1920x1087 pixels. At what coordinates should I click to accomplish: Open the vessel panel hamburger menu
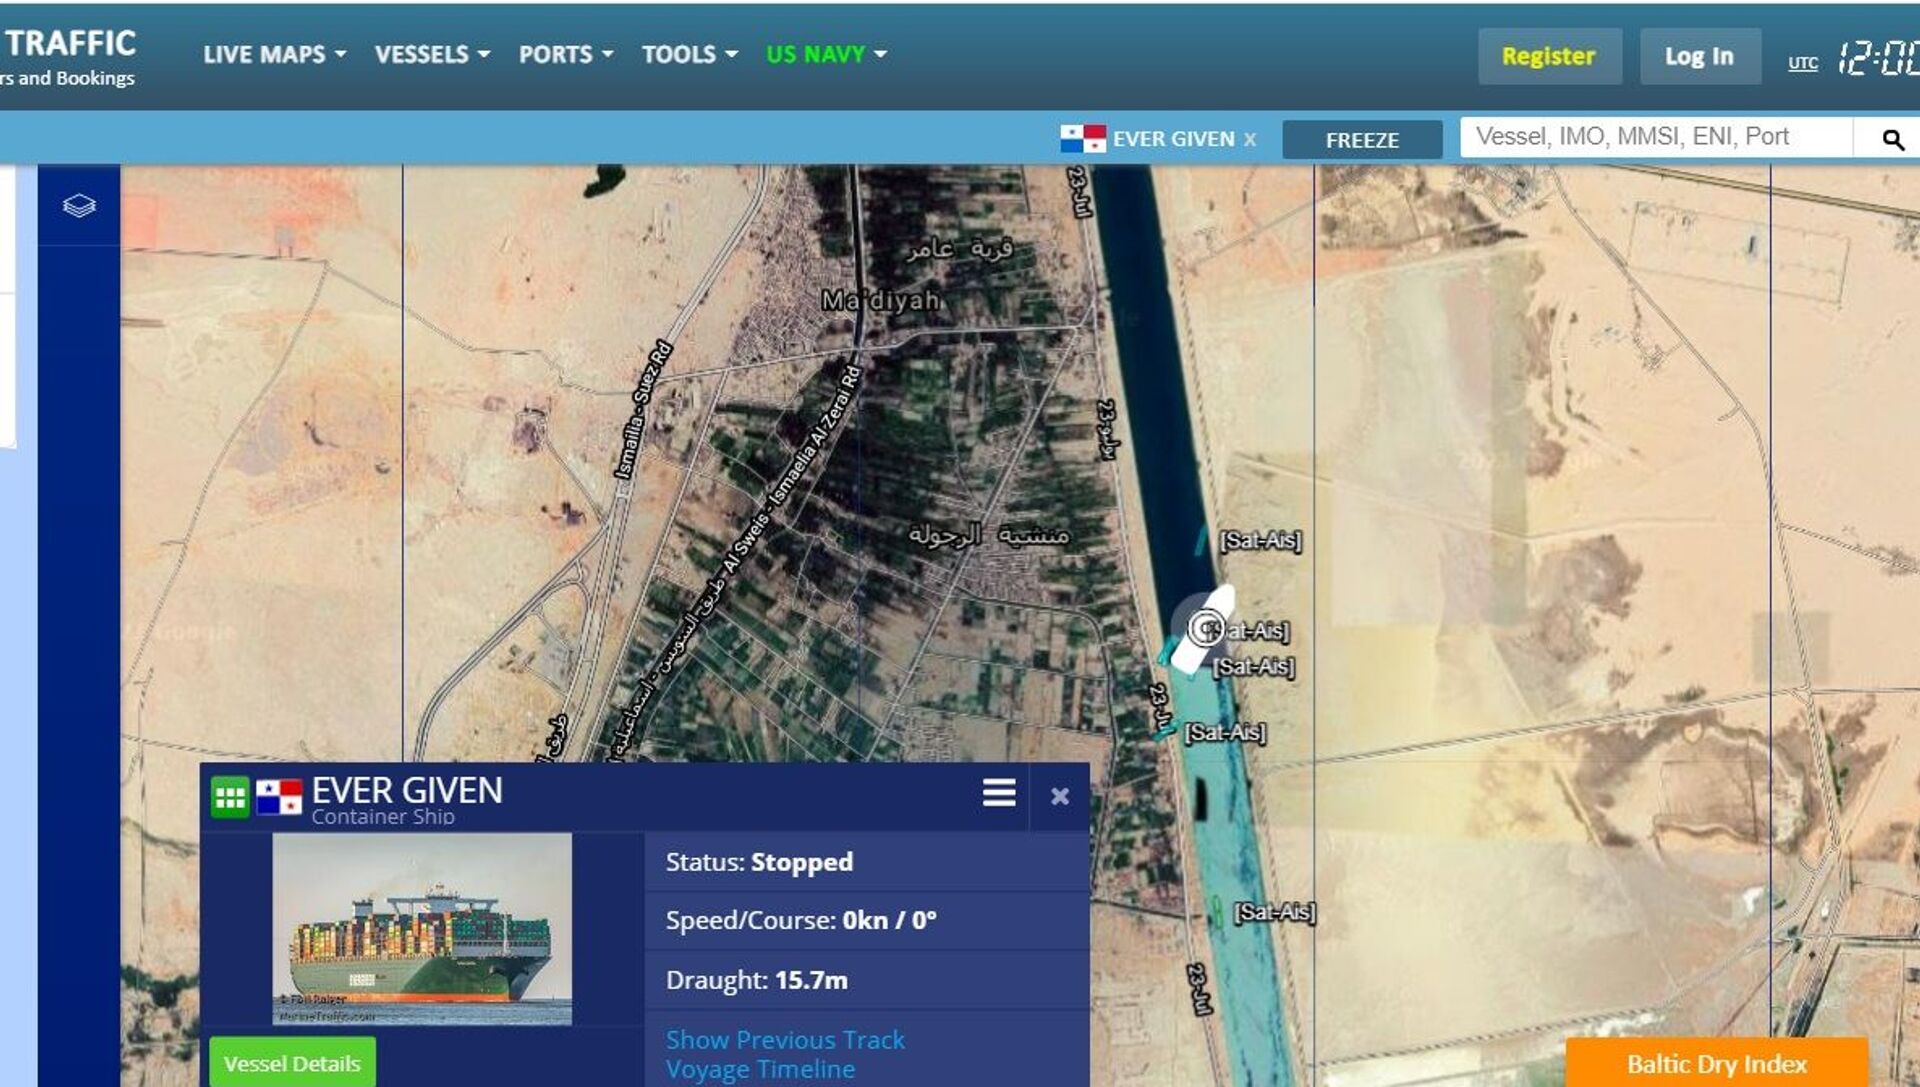pos(998,793)
